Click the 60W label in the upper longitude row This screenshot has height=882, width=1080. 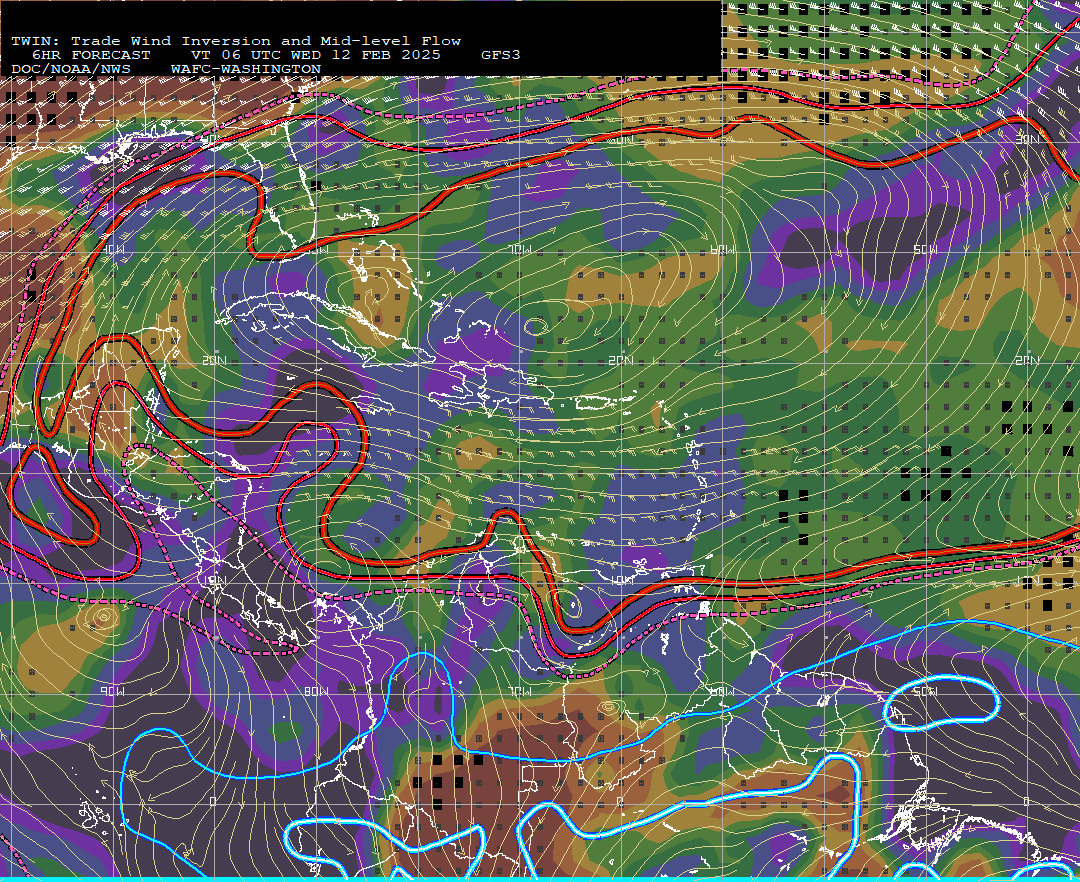(x=723, y=250)
